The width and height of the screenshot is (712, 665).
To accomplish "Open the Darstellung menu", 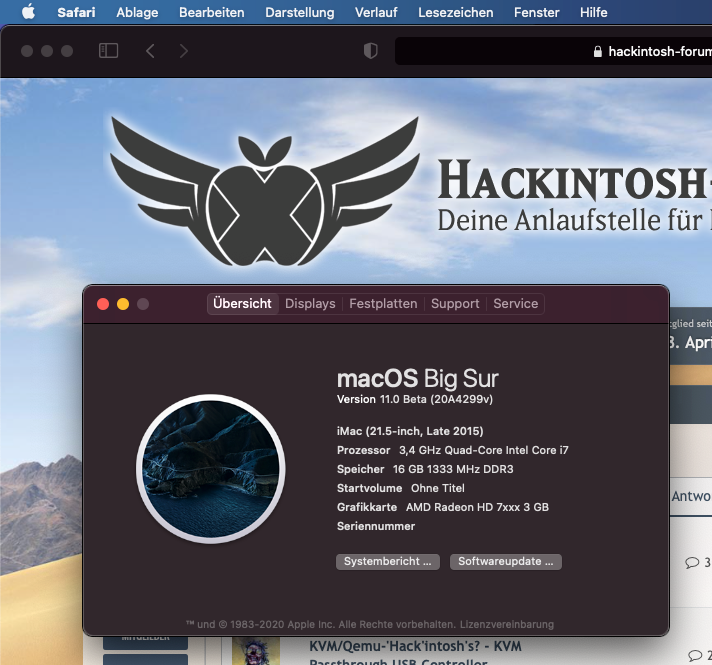I will [x=300, y=12].
